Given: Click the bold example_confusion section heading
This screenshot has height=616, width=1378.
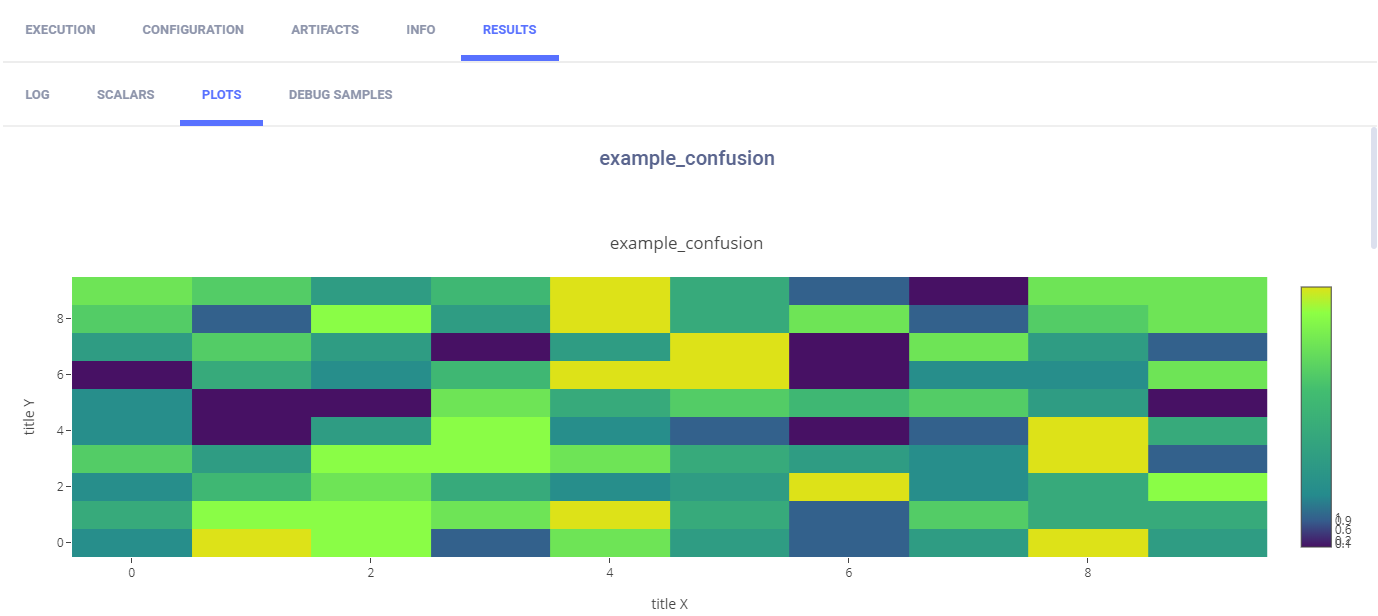Looking at the screenshot, I should pyautogui.click(x=687, y=158).
